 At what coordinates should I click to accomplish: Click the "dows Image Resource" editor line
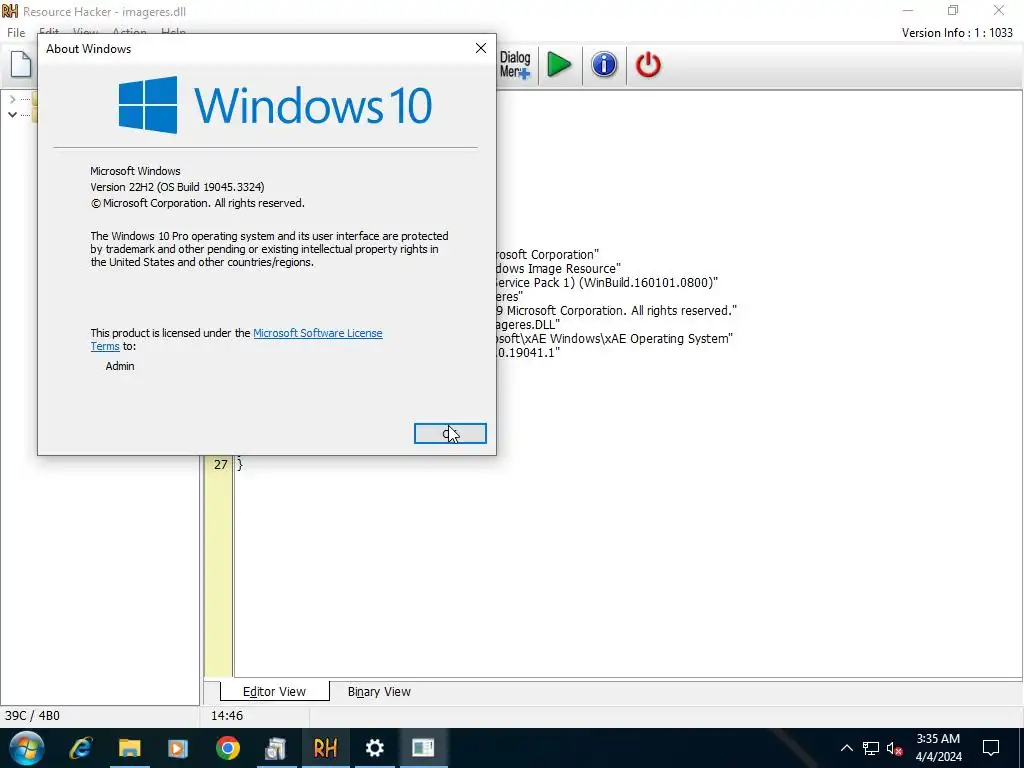pos(559,268)
